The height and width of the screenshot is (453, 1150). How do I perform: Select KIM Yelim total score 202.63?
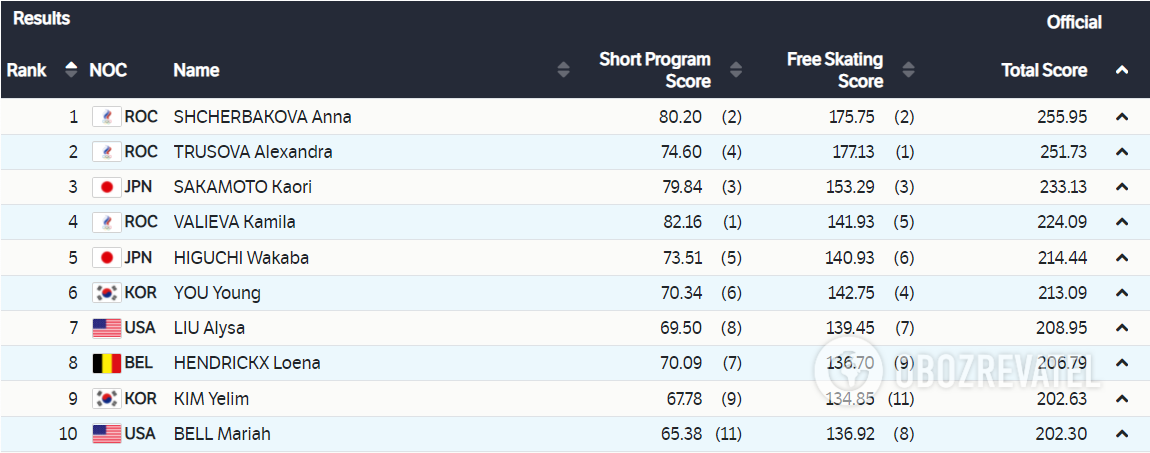click(1061, 399)
